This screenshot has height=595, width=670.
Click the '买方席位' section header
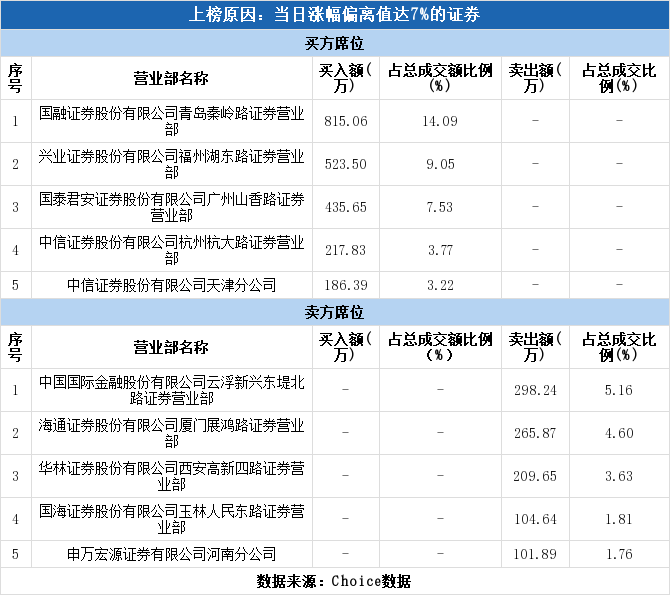[x=335, y=43]
